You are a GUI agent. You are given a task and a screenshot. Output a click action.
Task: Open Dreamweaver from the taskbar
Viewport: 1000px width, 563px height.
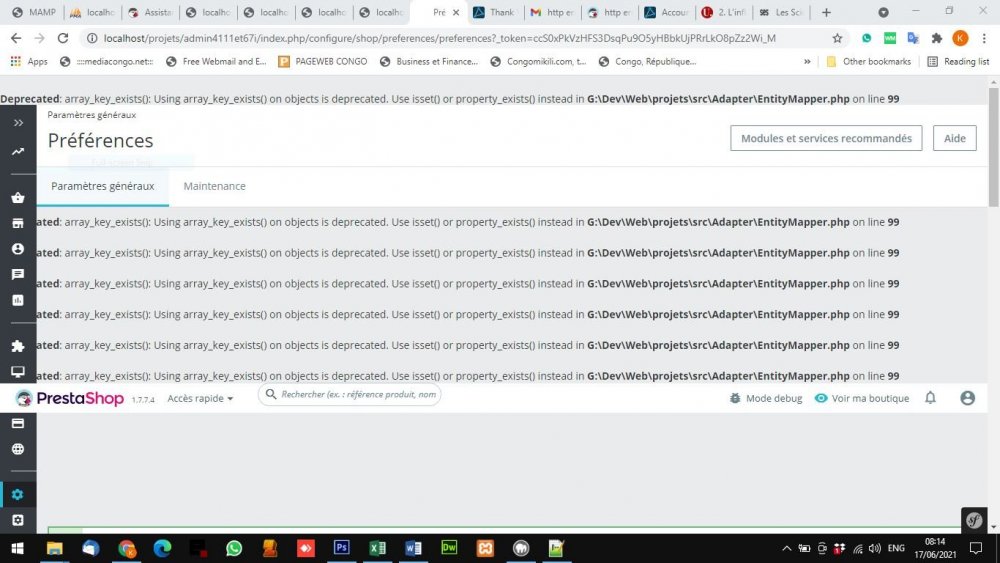coord(449,548)
